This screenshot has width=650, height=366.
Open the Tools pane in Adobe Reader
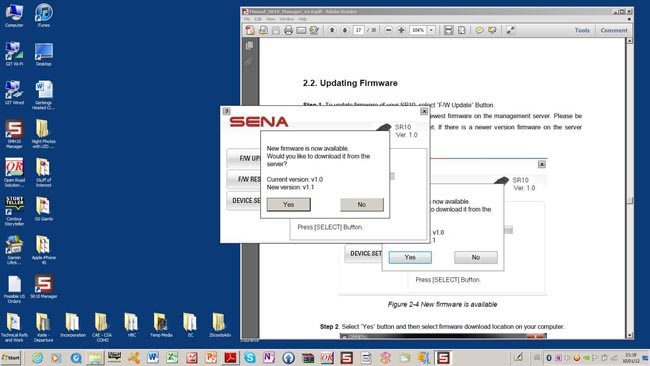click(582, 30)
